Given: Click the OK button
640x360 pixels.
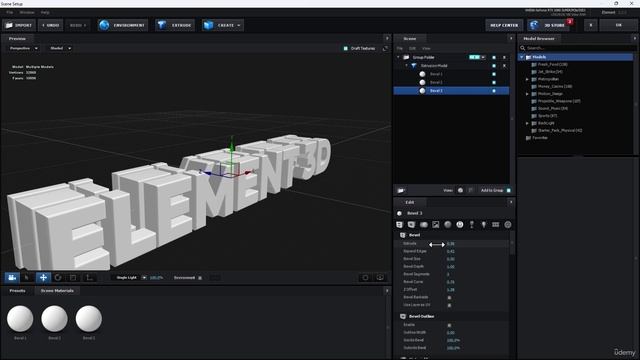Looking at the screenshot, I should pos(618,25).
